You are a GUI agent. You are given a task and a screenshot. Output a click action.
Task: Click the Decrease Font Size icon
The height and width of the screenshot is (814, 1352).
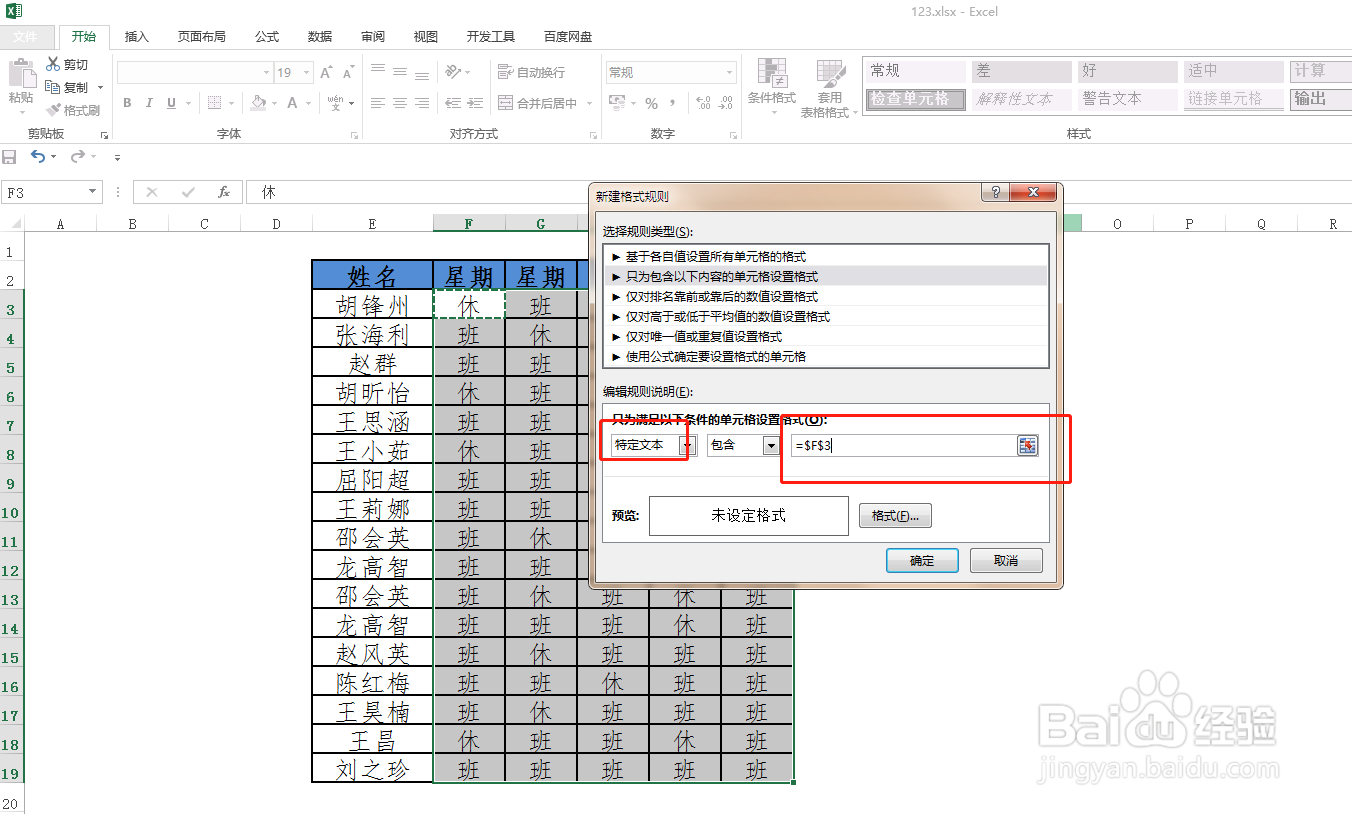(348, 72)
